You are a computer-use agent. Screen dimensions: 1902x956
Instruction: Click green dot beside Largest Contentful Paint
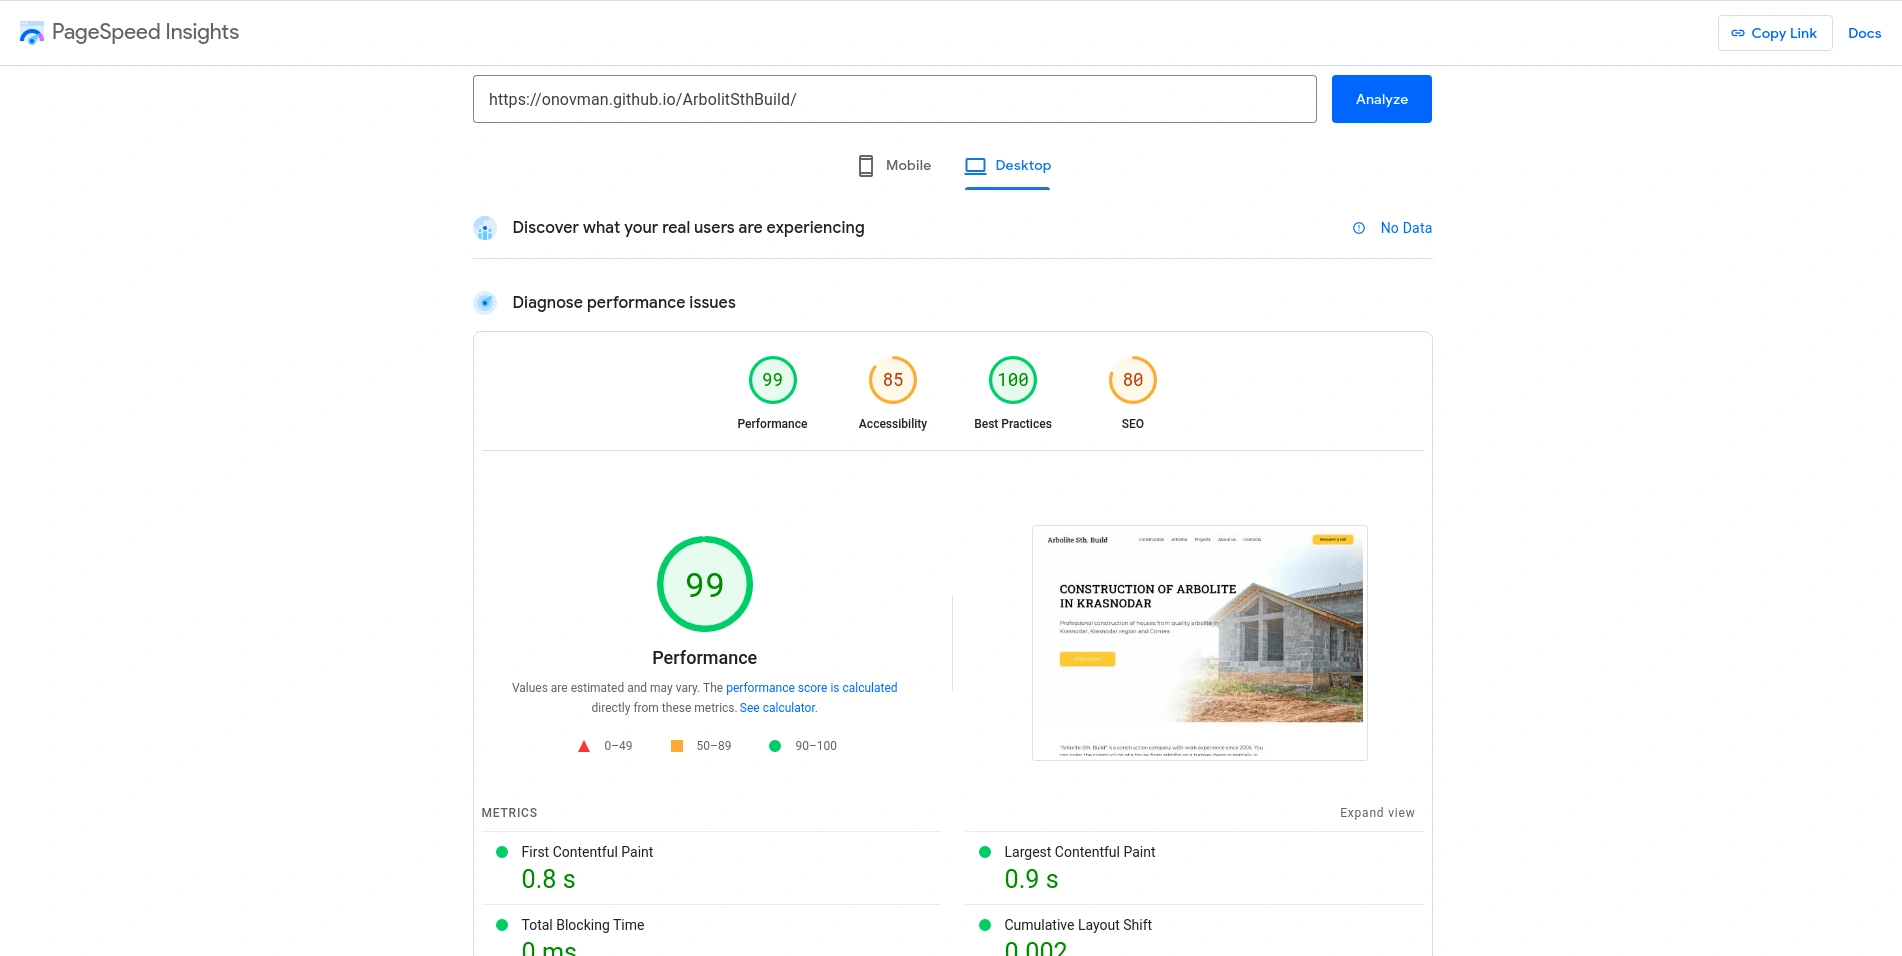point(985,852)
